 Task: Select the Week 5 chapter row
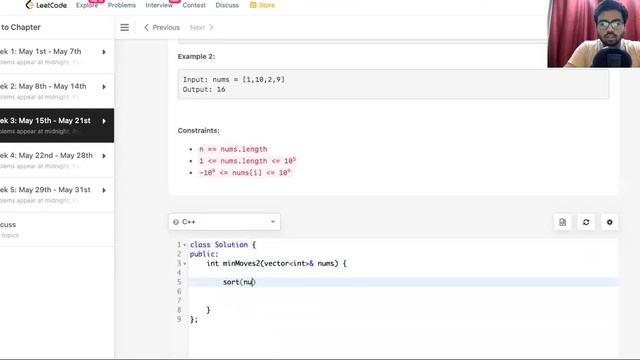pyautogui.click(x=57, y=195)
